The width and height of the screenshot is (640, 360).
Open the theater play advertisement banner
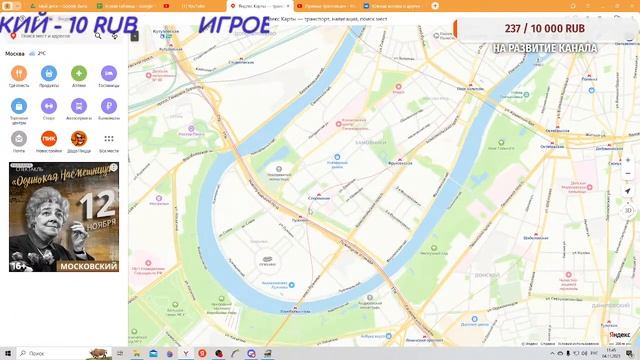[x=64, y=217]
